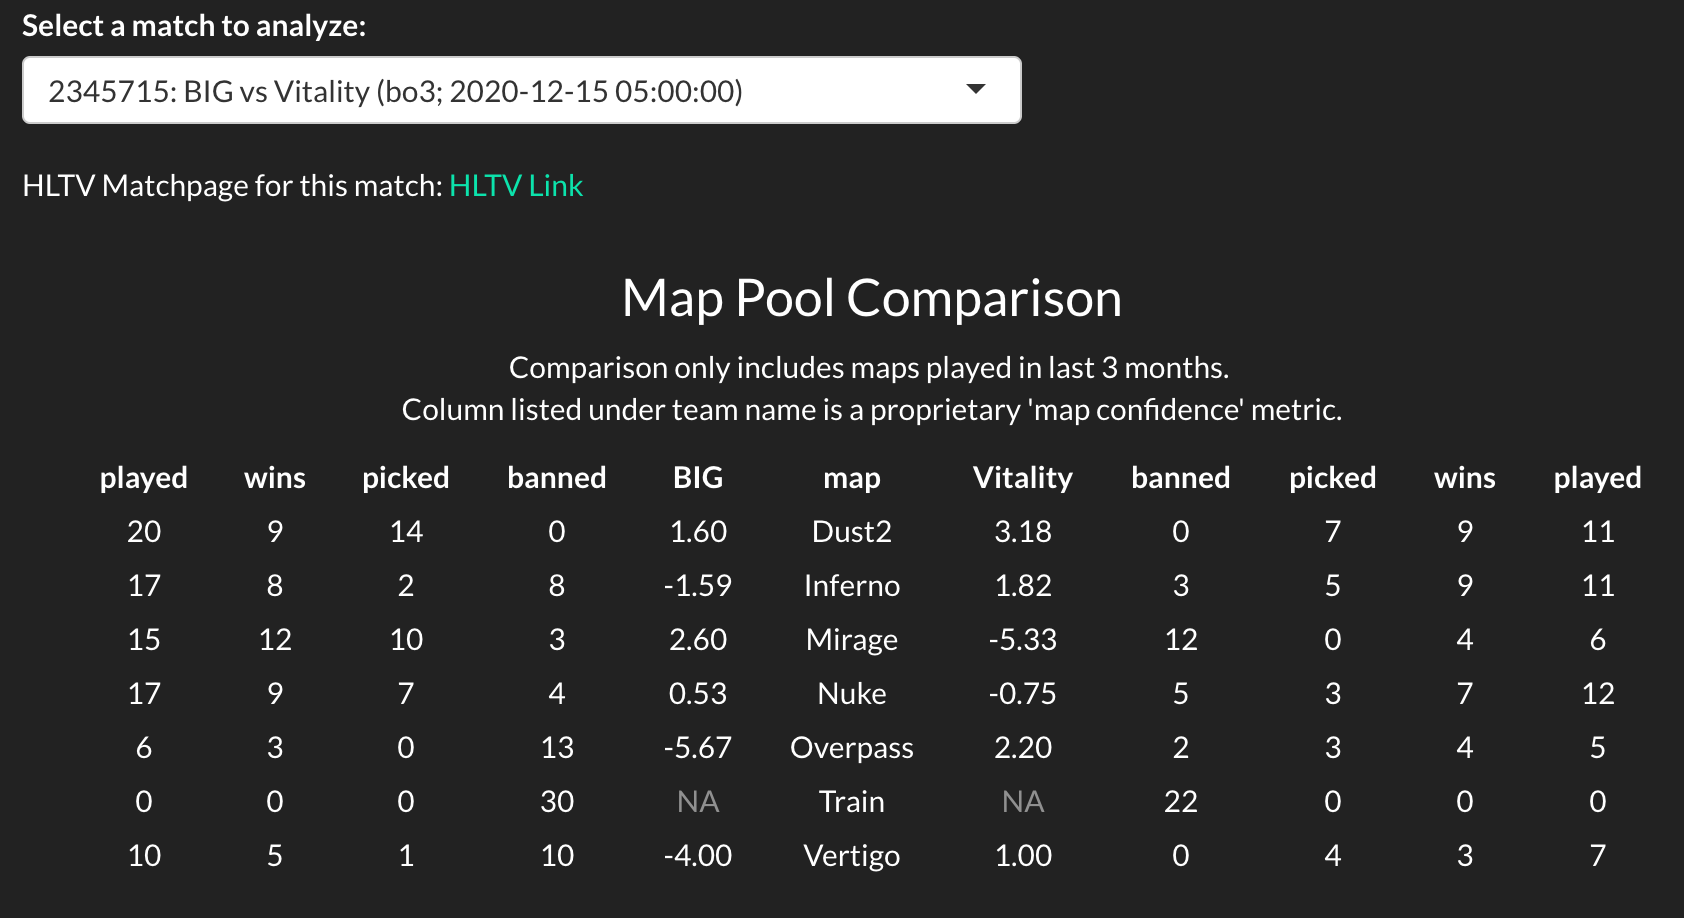Click Vitality's 3.18 Dust2 confidence value
This screenshot has height=918, width=1684.
(x=1022, y=532)
